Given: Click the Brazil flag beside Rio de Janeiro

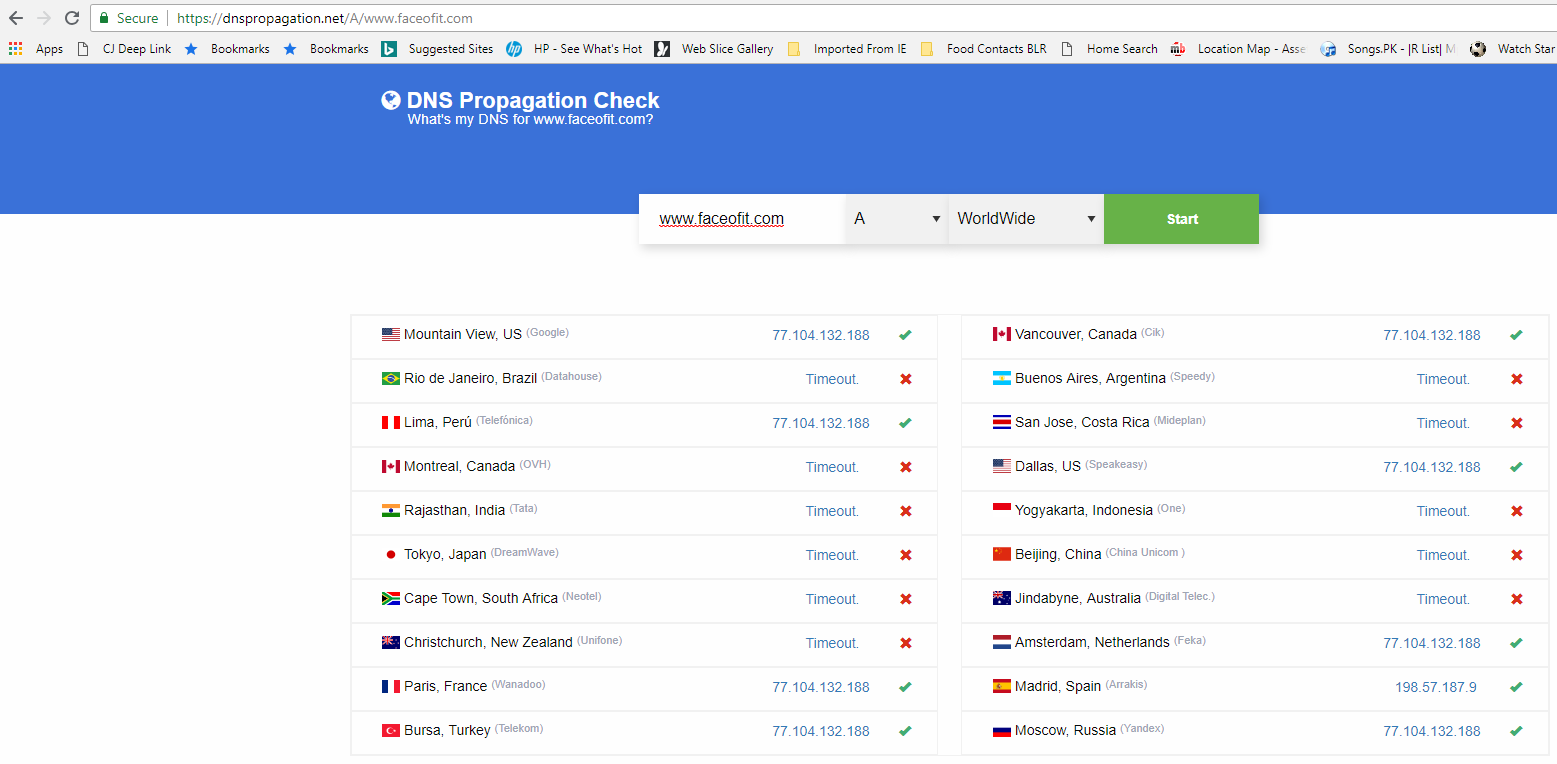Looking at the screenshot, I should click(391, 379).
